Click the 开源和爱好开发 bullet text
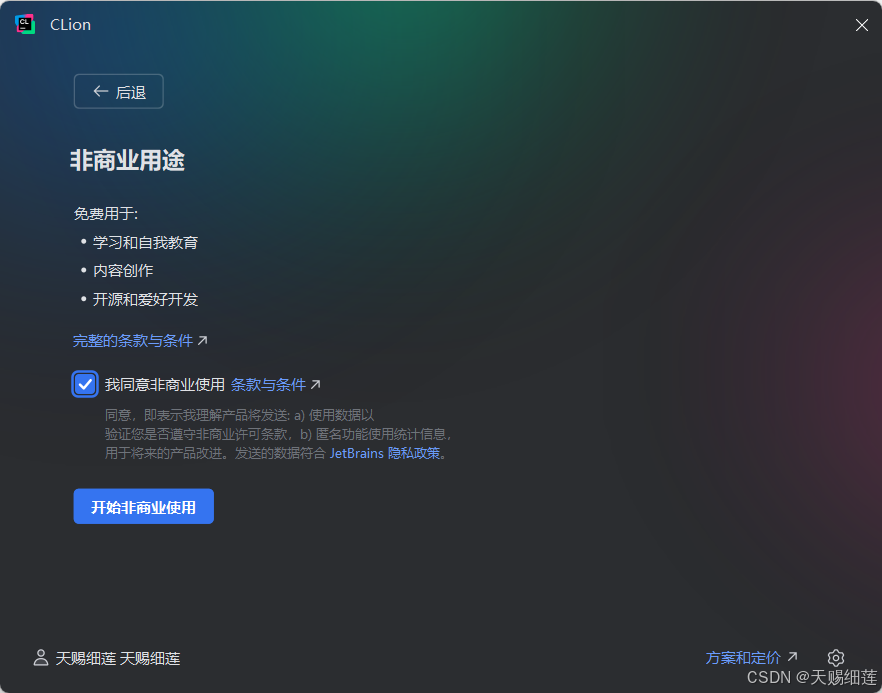Screen dimensions: 882x693 (145, 299)
